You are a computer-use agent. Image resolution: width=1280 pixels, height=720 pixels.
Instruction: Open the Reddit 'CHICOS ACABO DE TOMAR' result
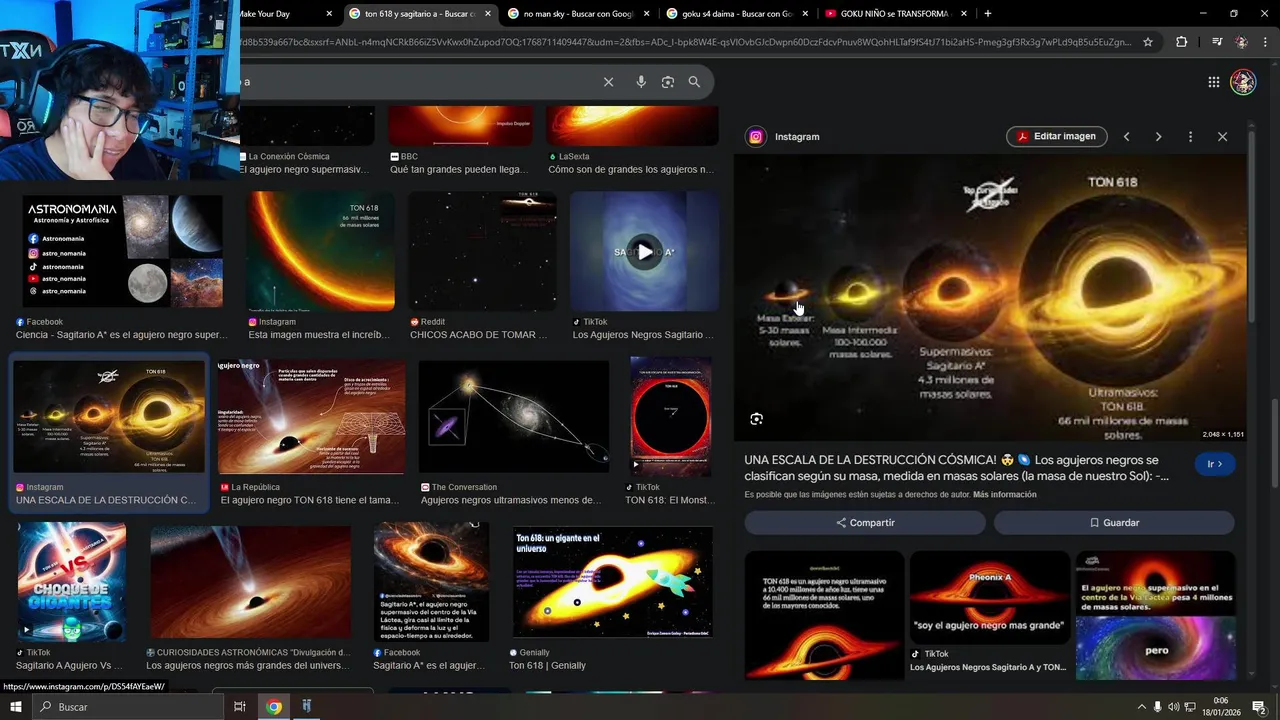482,250
